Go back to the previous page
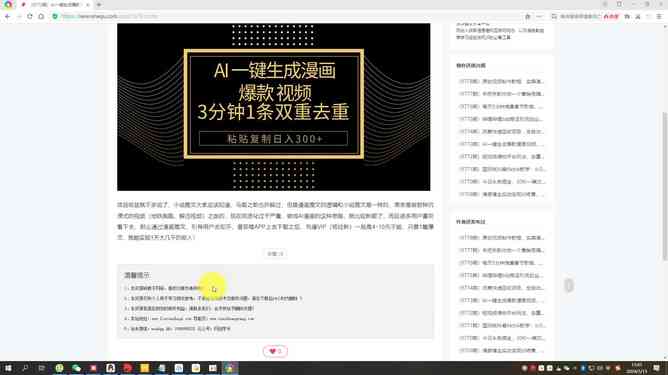Image resolution: width=668 pixels, height=375 pixels. 7,16
